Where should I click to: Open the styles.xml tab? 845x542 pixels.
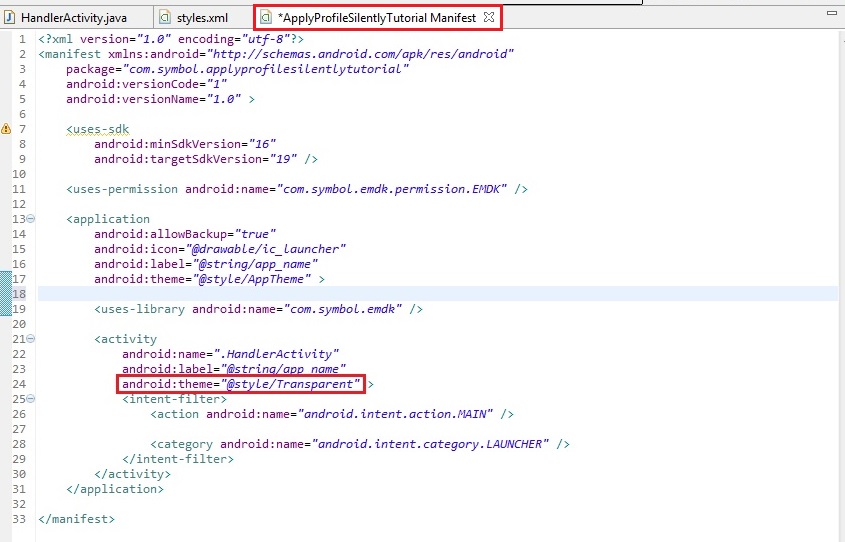pyautogui.click(x=202, y=18)
